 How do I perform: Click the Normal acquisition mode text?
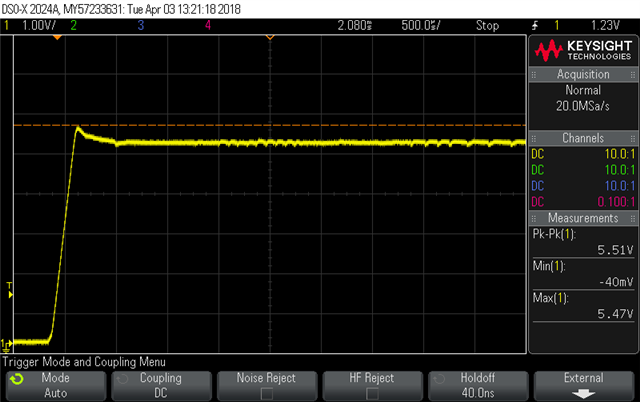(583, 90)
